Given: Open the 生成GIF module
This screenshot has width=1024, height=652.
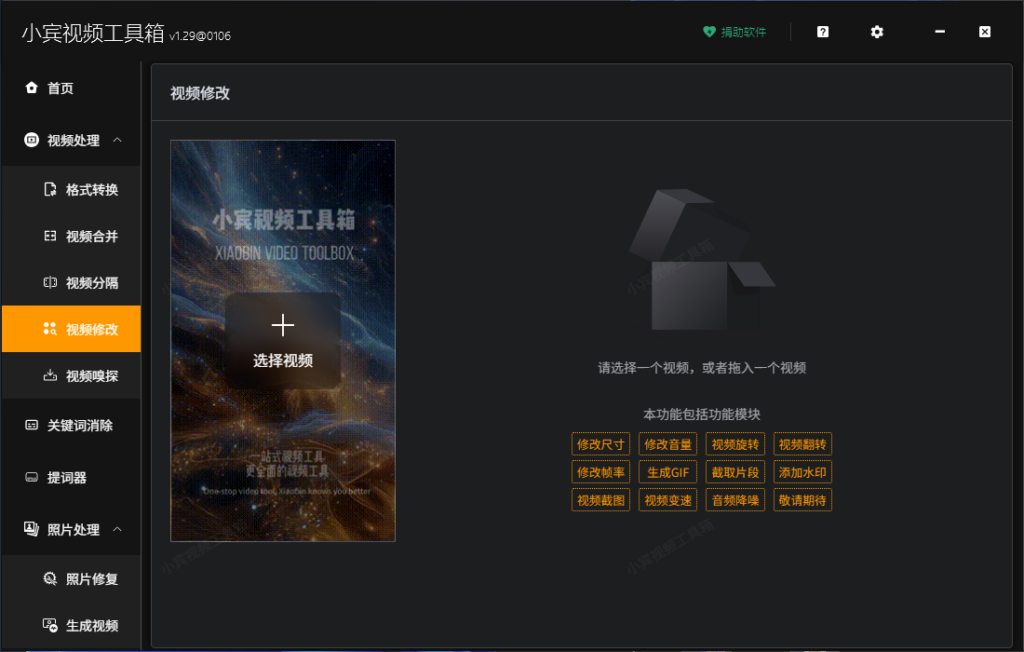Looking at the screenshot, I should (667, 472).
